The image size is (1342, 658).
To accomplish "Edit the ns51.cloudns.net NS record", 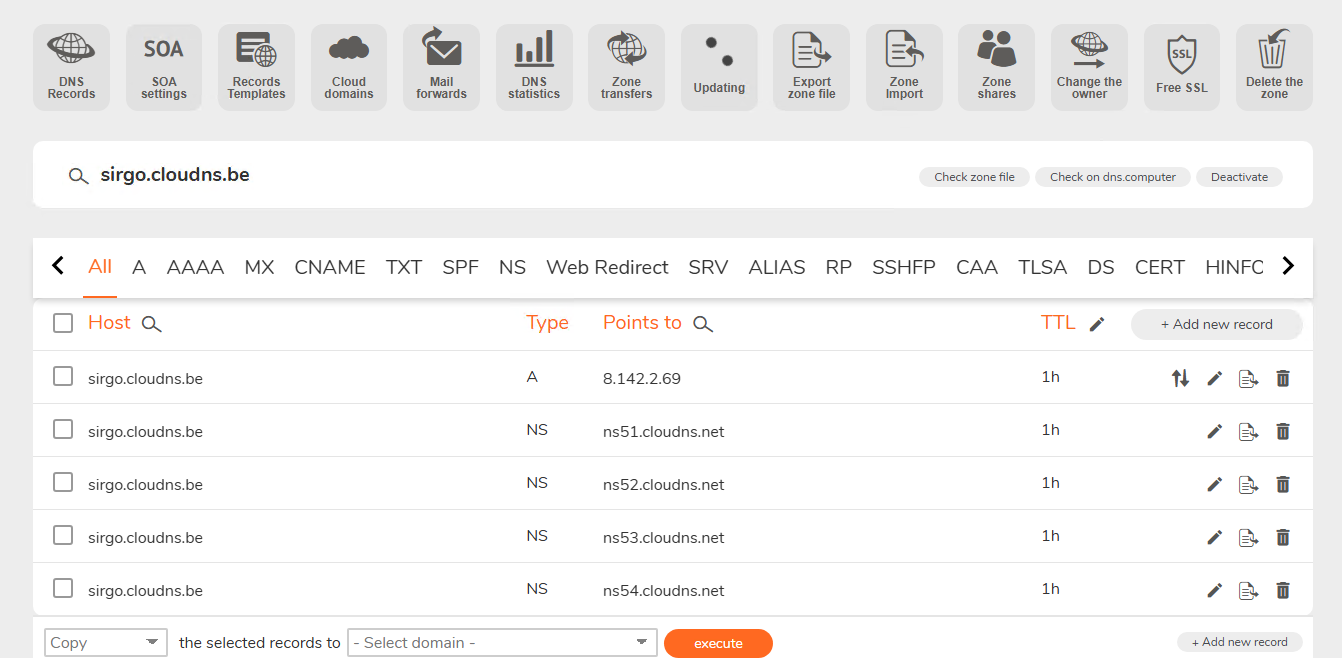I will 1215,431.
